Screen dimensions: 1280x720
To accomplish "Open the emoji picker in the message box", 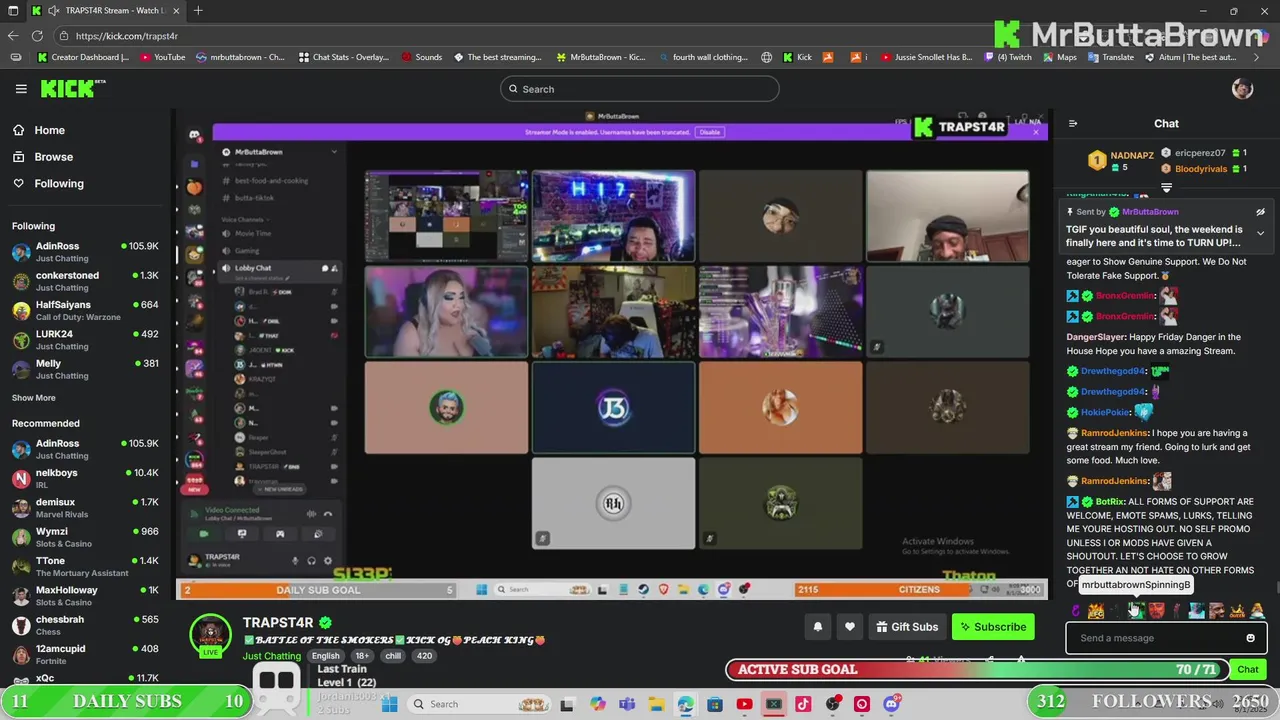I will [x=1250, y=638].
